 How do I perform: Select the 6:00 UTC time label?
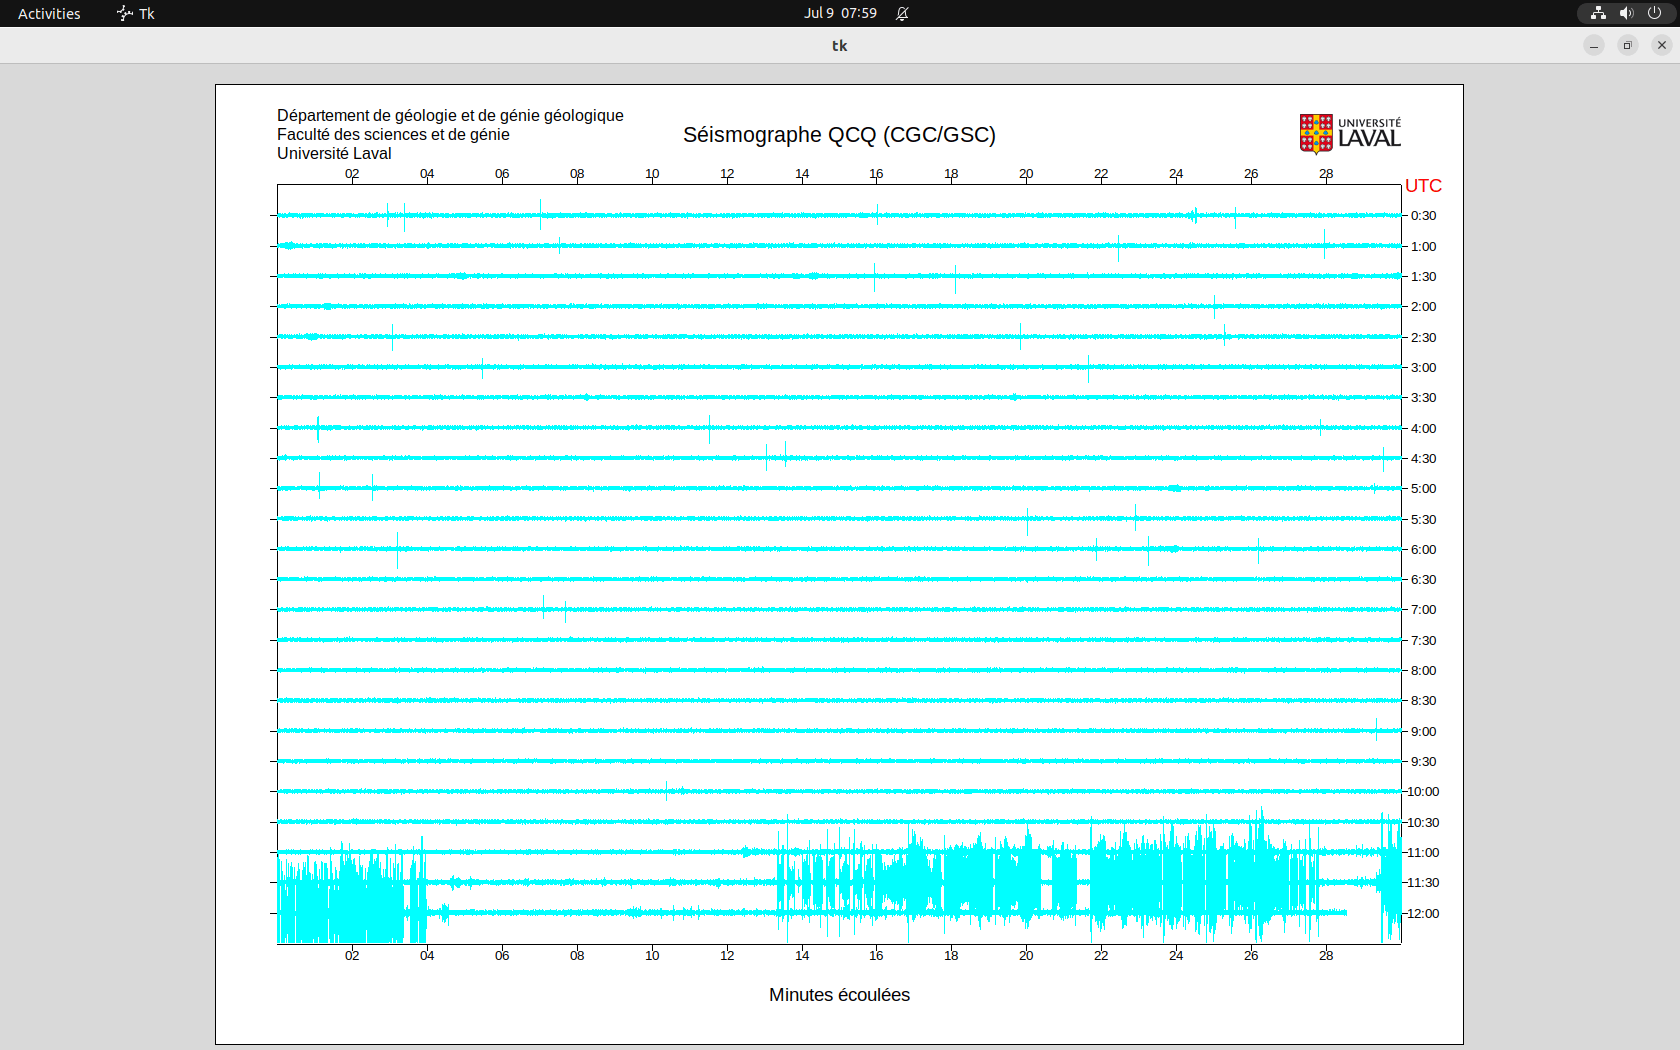point(1423,549)
